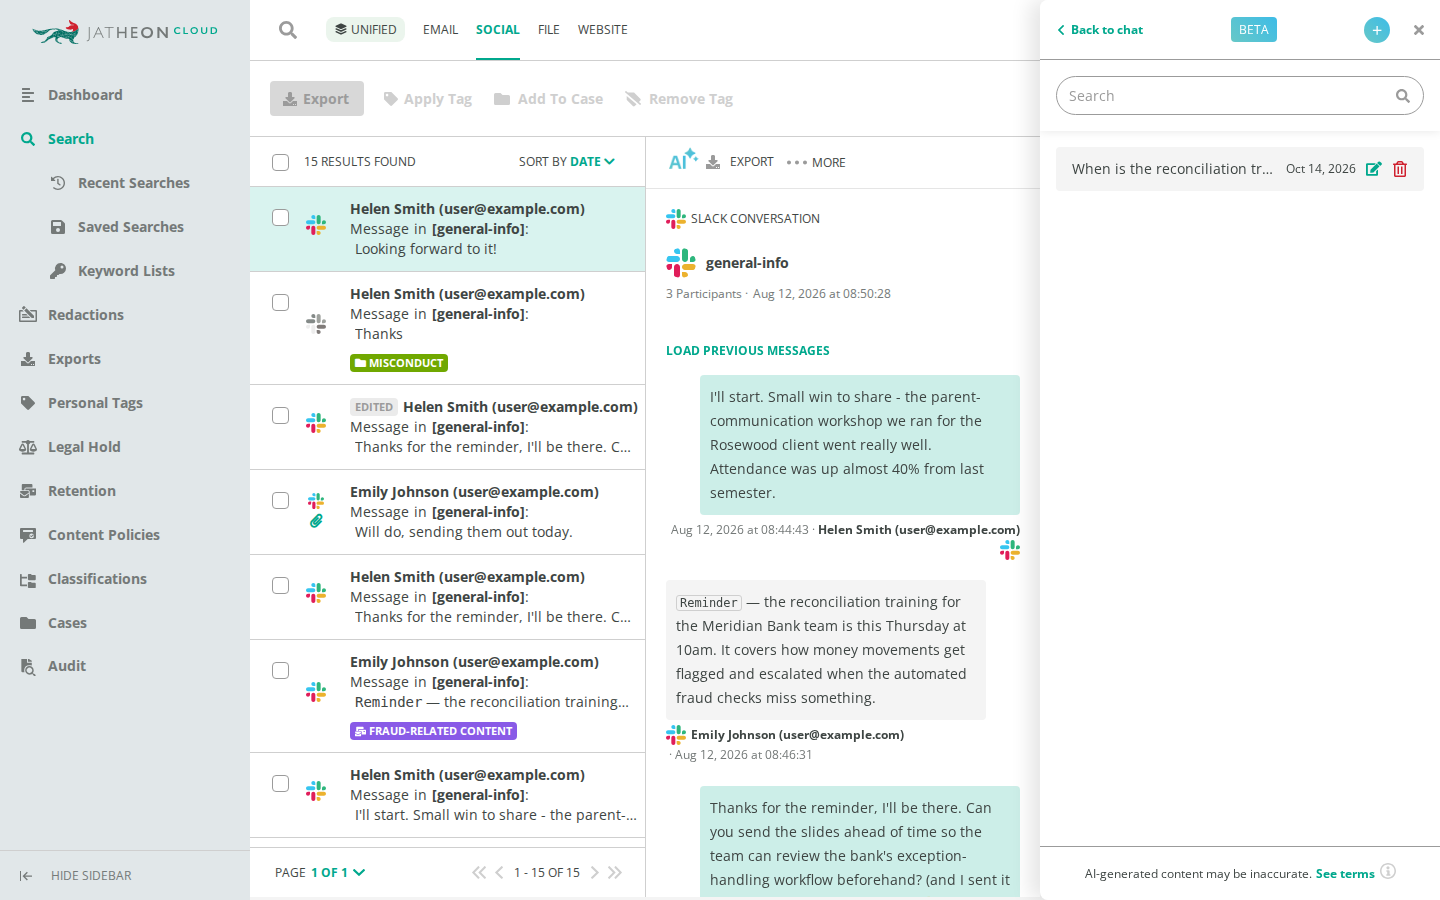Click EXPORT in the conversation header
1440x900 pixels.
coord(740,162)
